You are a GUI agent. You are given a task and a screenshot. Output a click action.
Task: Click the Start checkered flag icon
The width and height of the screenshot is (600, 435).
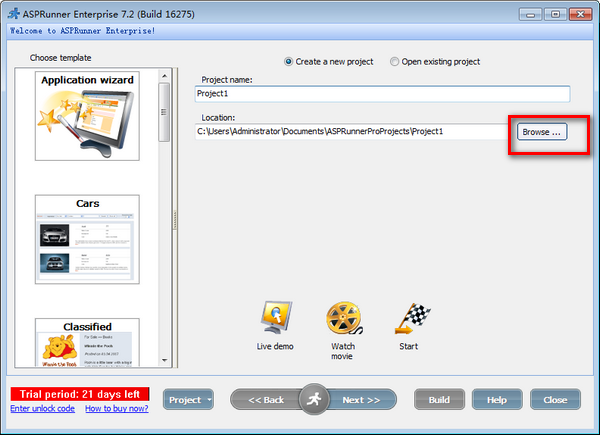(x=408, y=318)
